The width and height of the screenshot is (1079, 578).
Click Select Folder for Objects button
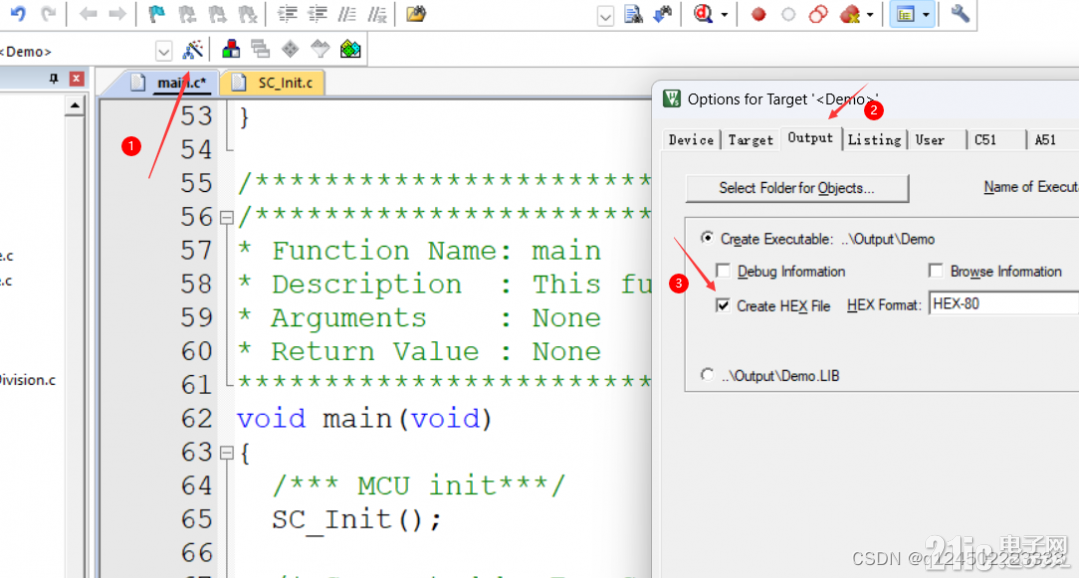(797, 188)
